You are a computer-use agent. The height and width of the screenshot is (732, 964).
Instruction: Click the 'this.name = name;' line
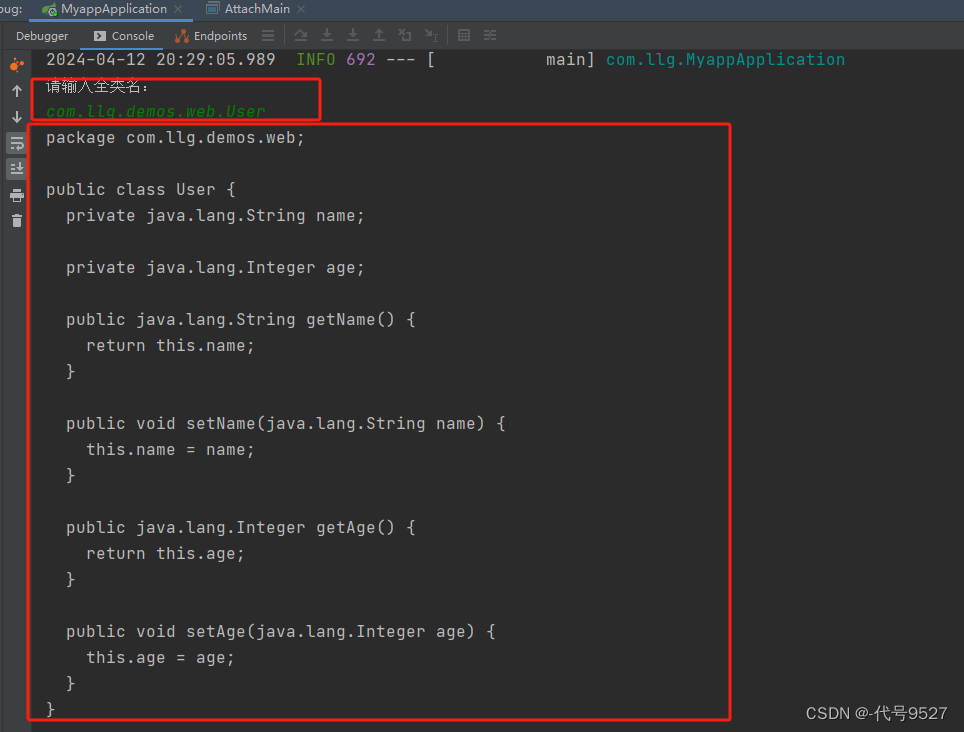(x=170, y=449)
